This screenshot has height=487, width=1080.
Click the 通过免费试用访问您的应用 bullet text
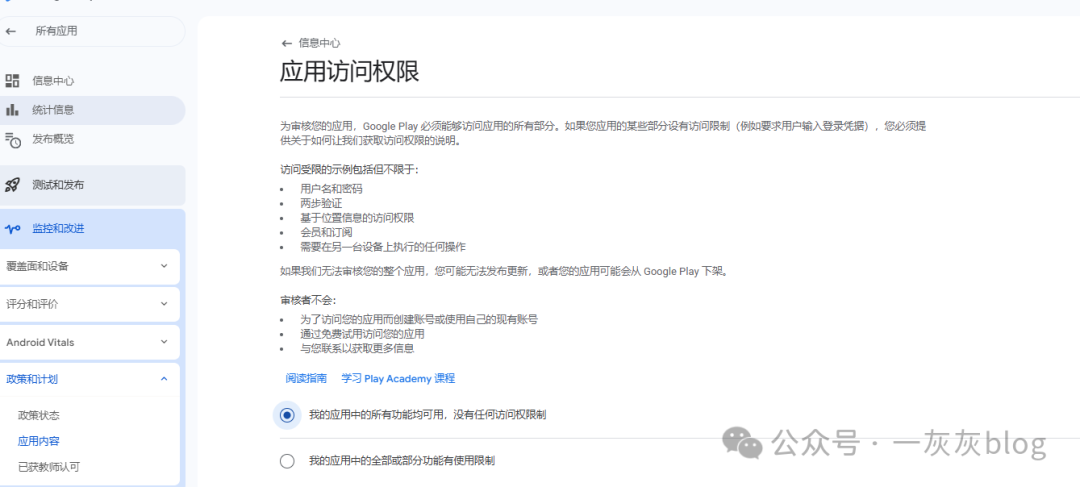pos(362,334)
